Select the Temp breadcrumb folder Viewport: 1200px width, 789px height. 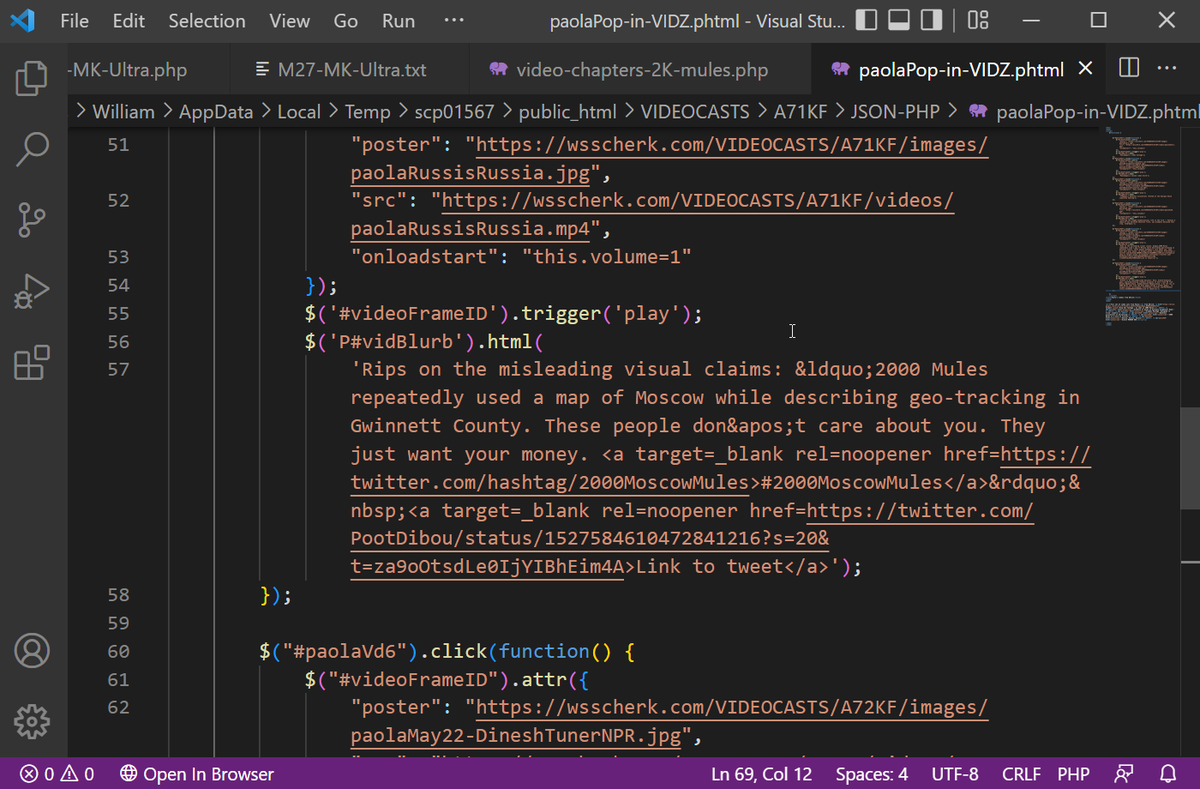point(368,111)
